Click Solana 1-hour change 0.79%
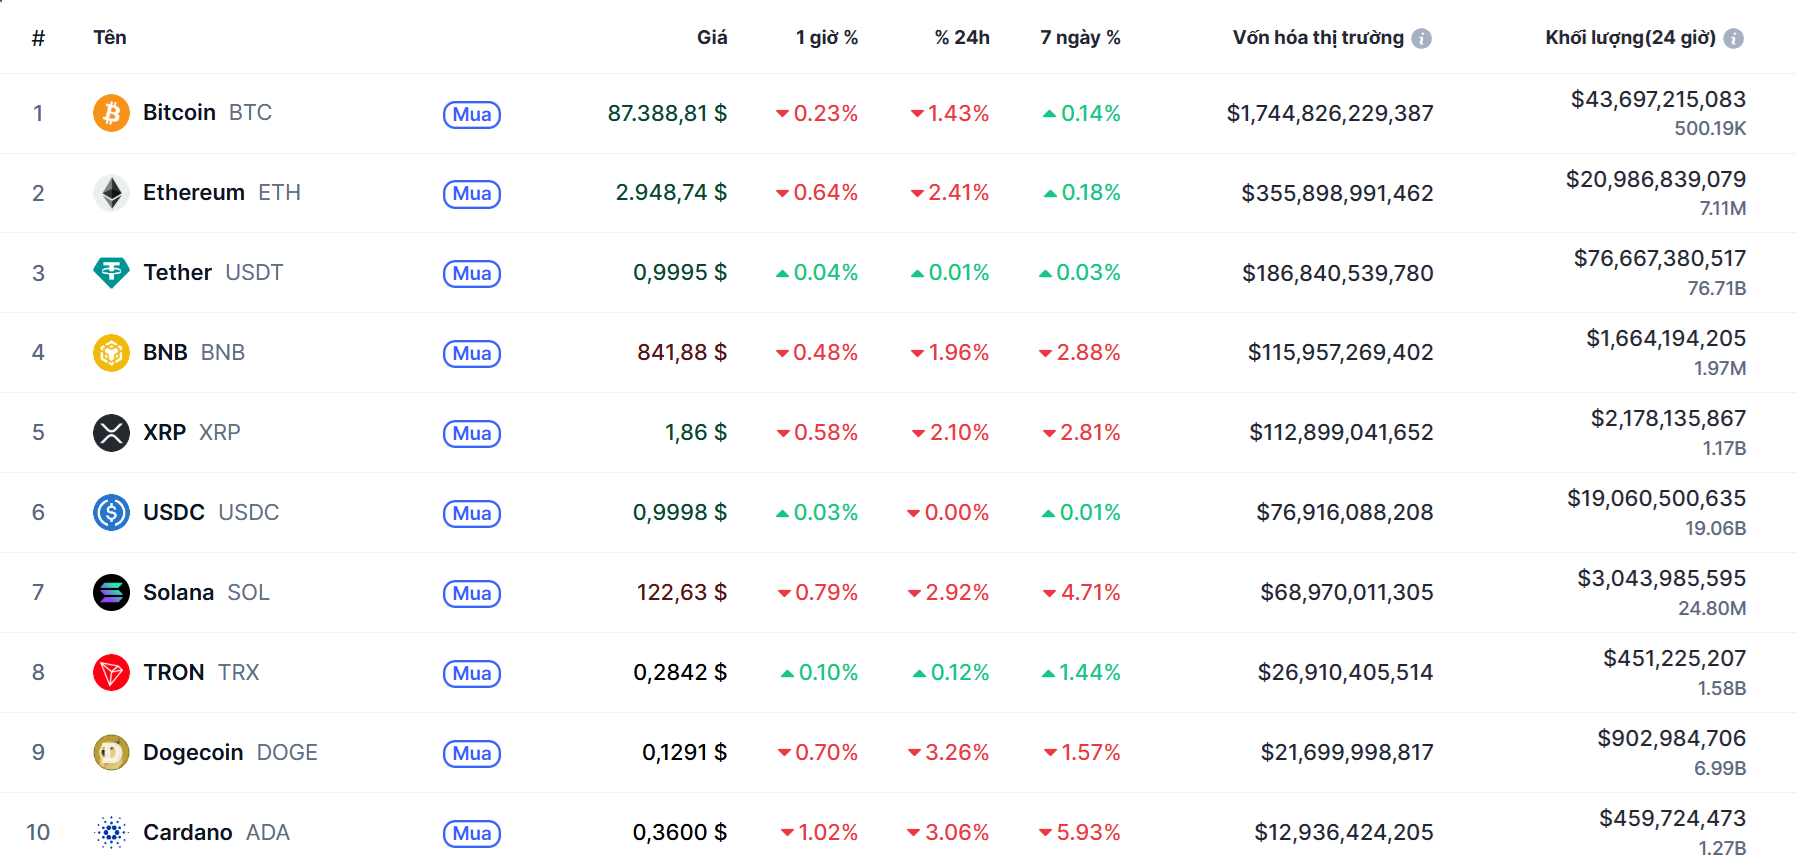 tap(817, 592)
